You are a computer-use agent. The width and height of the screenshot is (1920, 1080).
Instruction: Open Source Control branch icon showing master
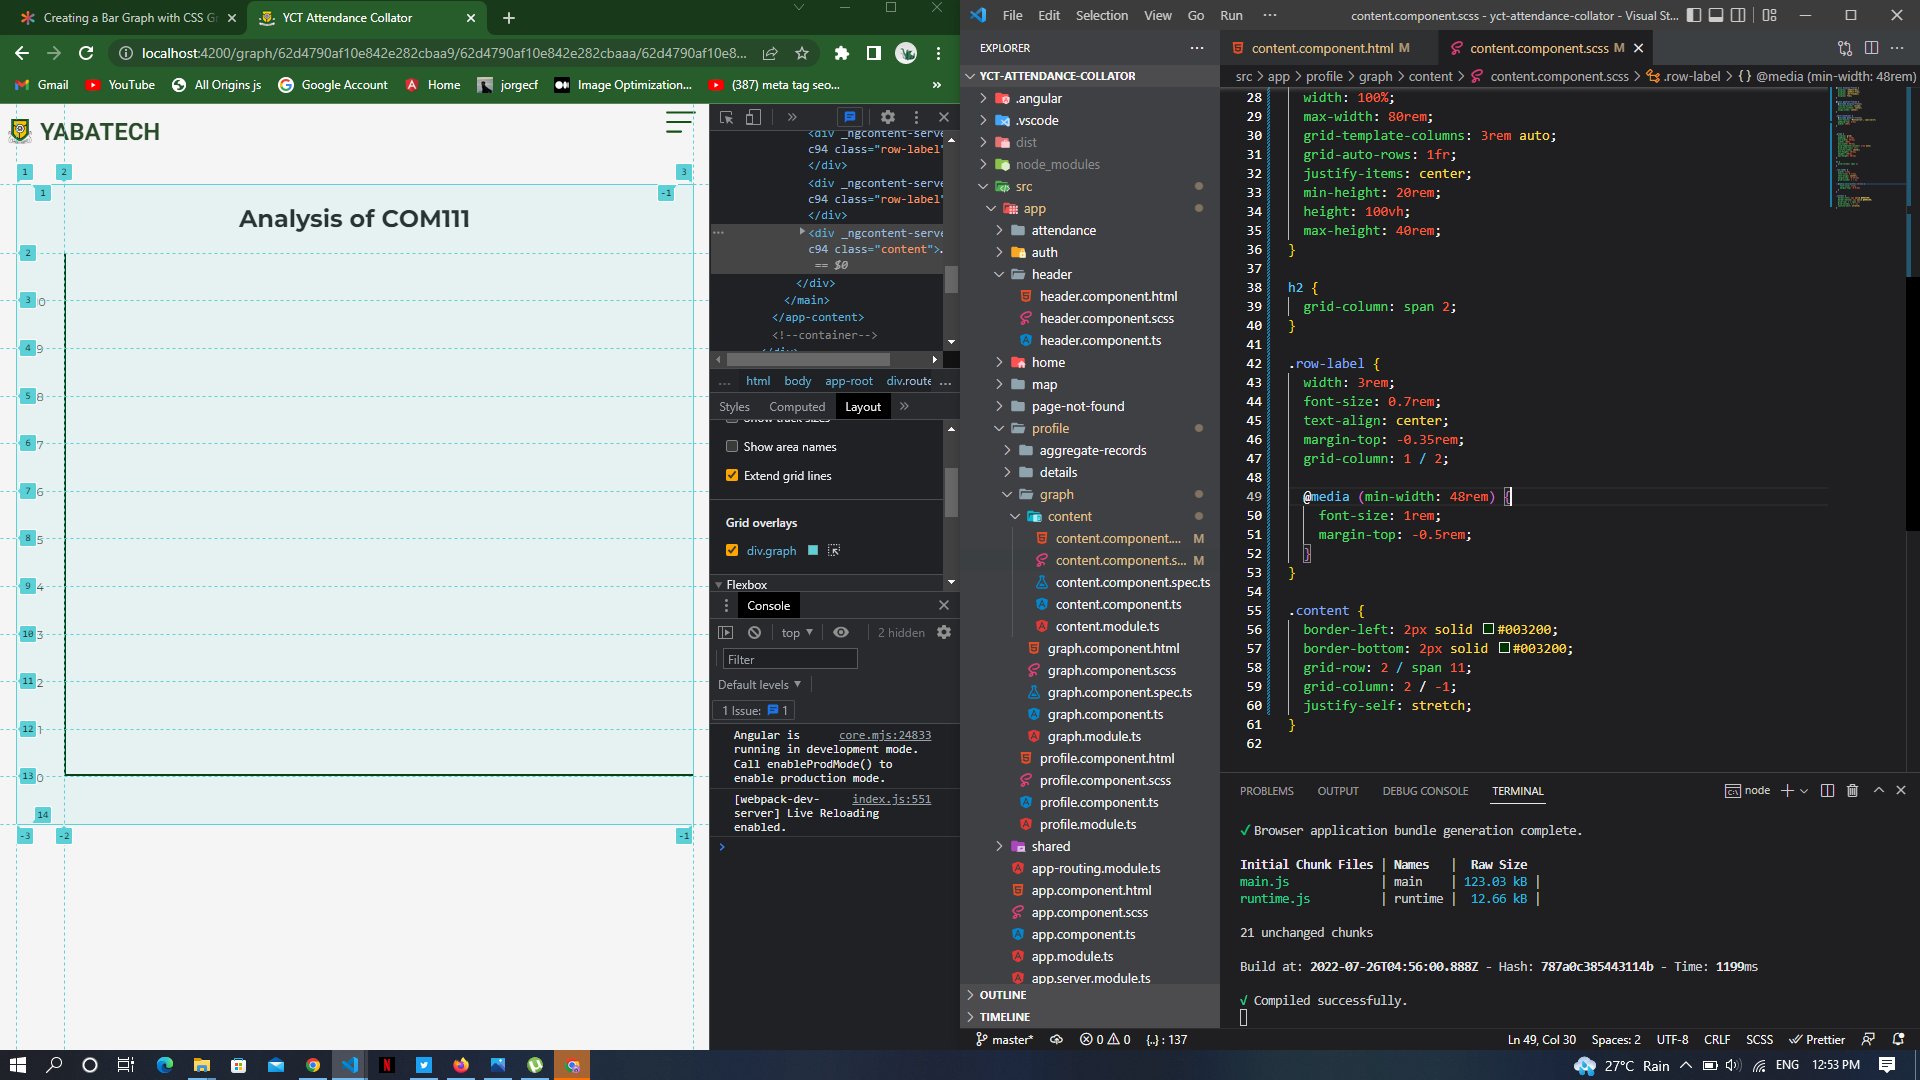1005,1040
